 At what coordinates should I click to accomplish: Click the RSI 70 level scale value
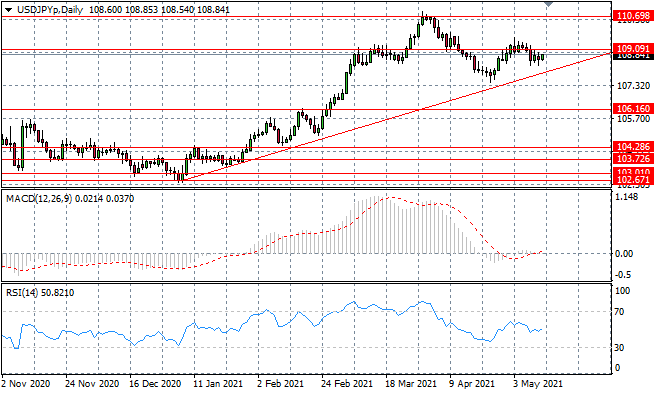point(619,312)
